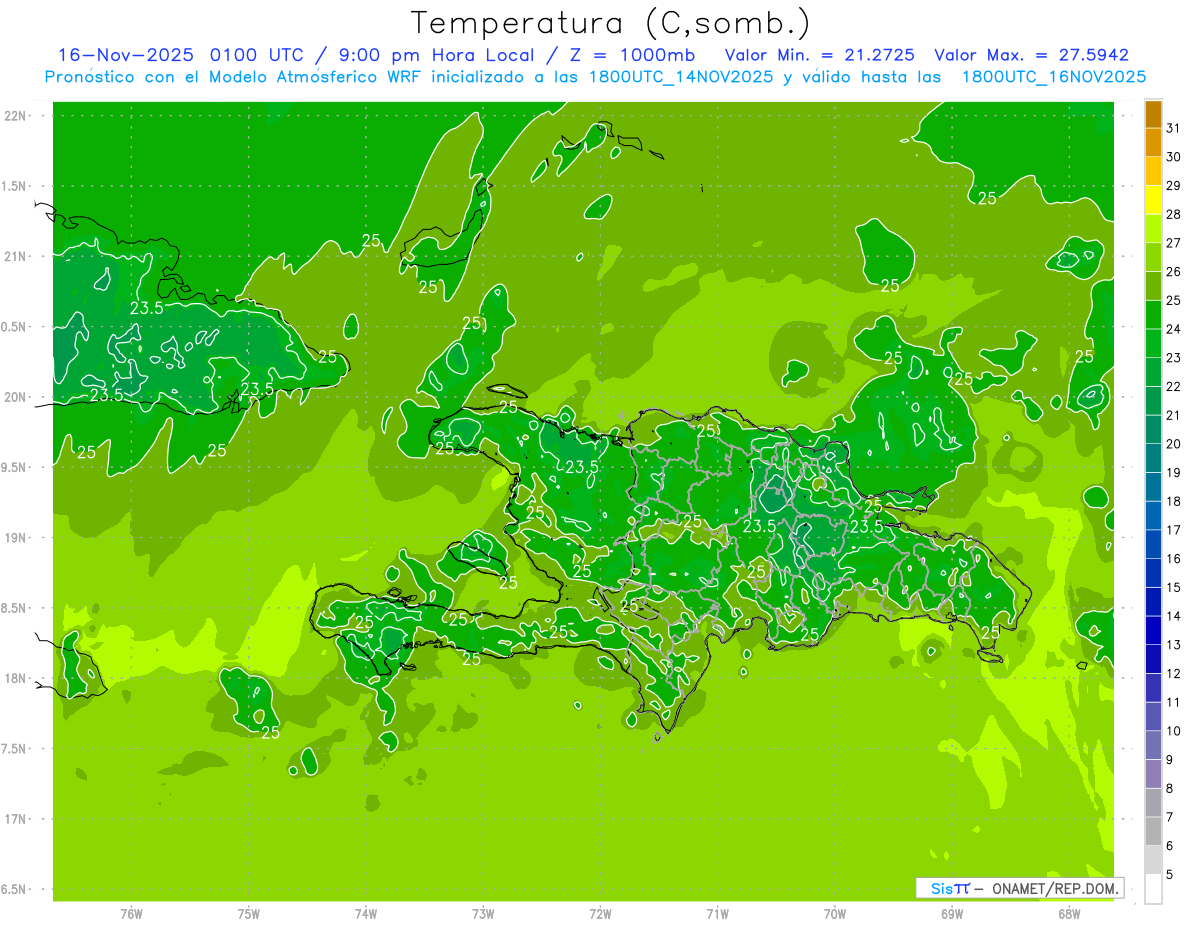Click the "72W" longitude label

point(600,914)
